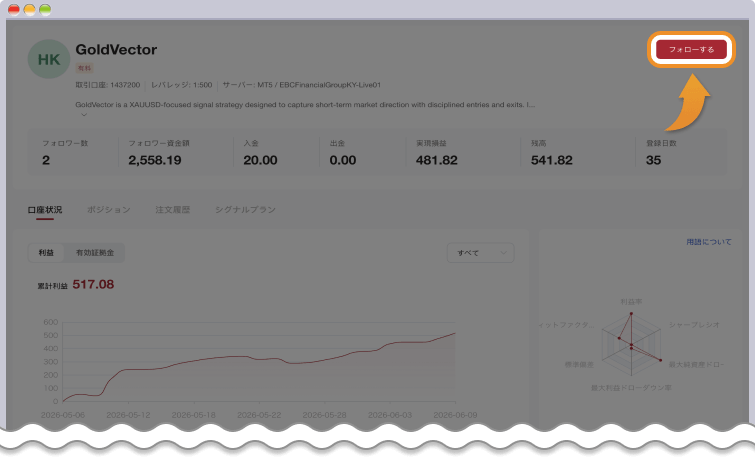Open the 用語について link

point(709,242)
